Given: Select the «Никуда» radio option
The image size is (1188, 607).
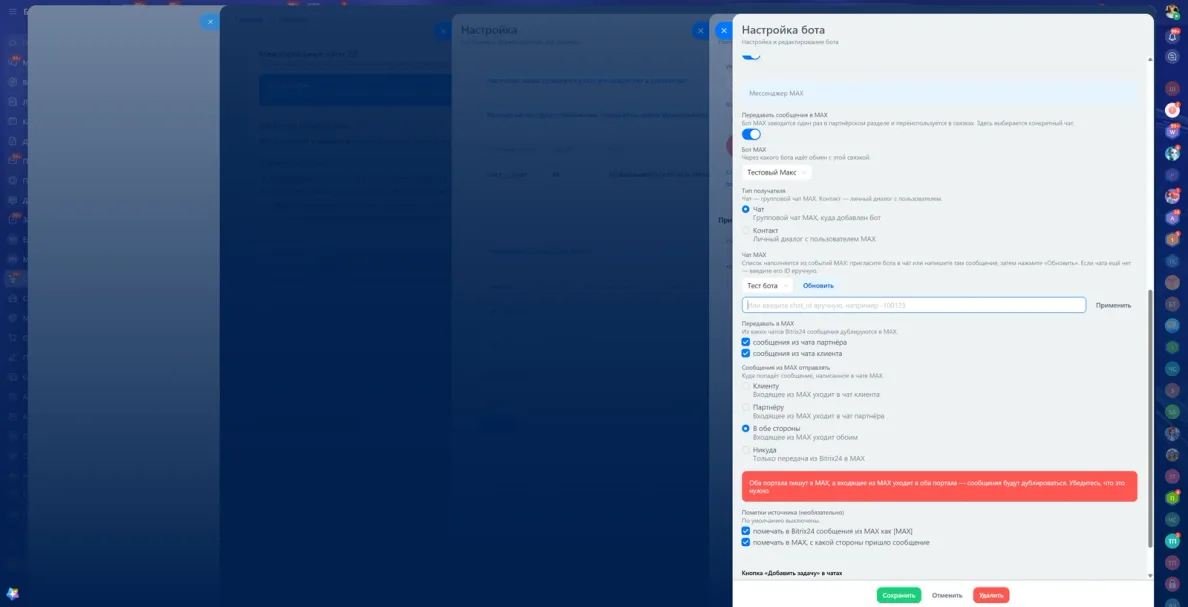Looking at the screenshot, I should (x=746, y=450).
